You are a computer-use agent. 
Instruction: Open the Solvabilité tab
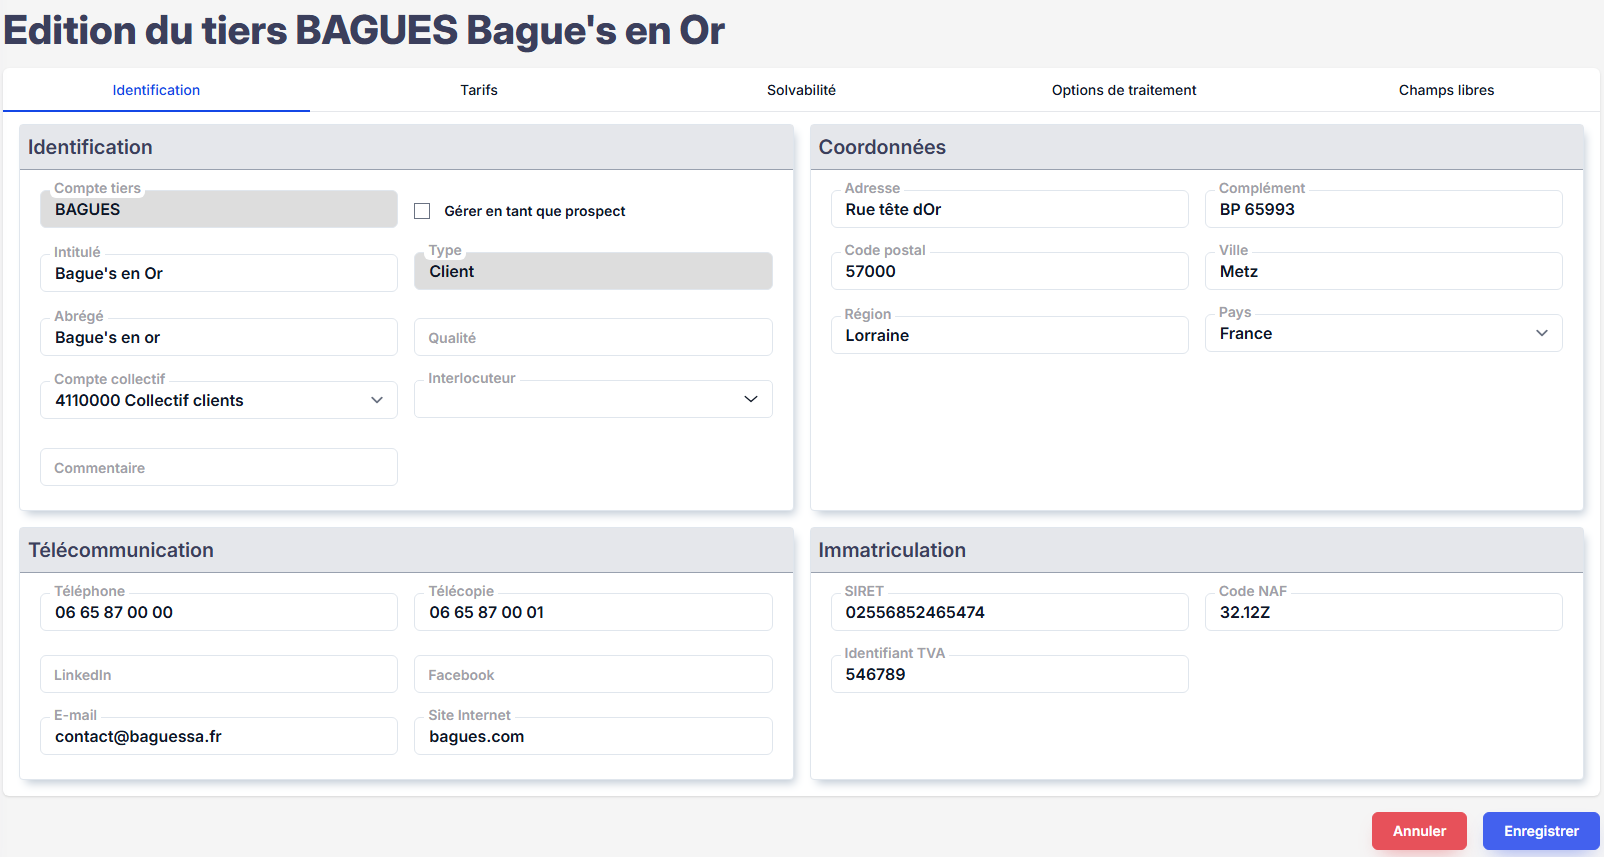pos(801,90)
